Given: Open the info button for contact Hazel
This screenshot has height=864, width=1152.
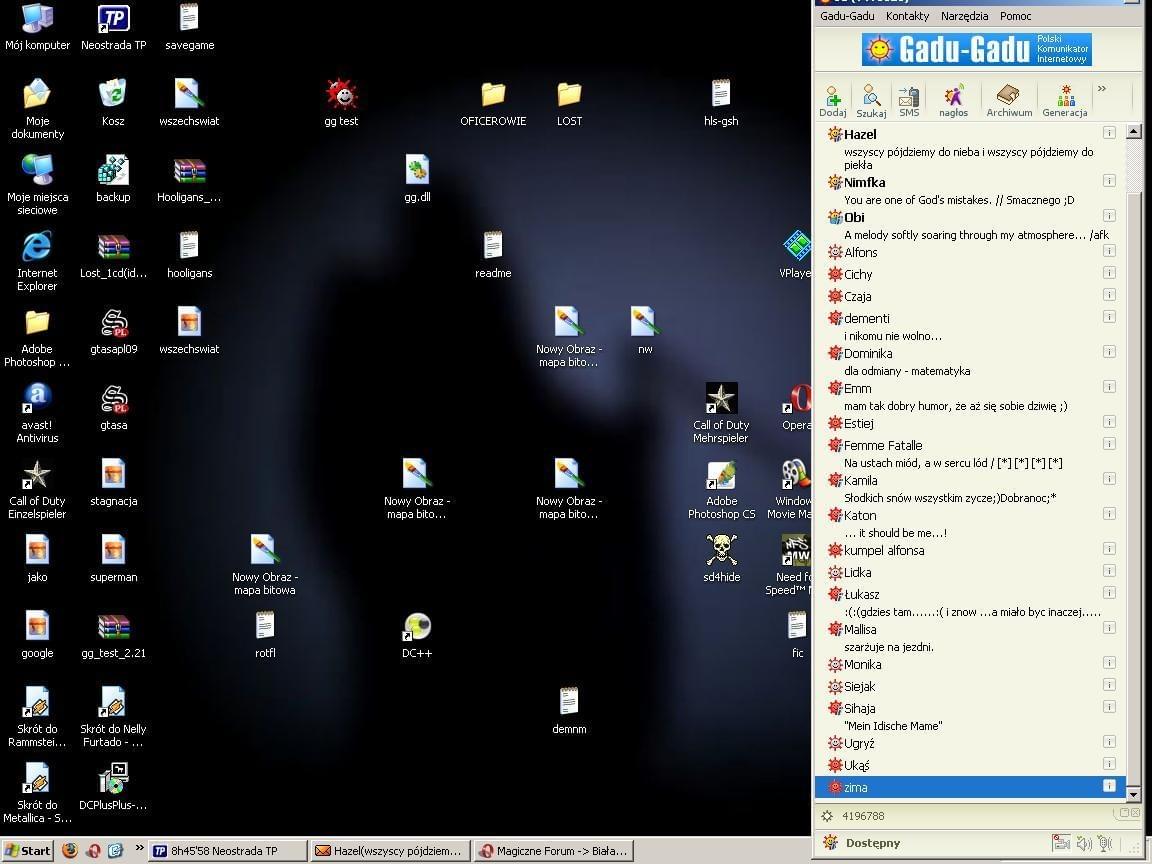Looking at the screenshot, I should [x=1109, y=133].
